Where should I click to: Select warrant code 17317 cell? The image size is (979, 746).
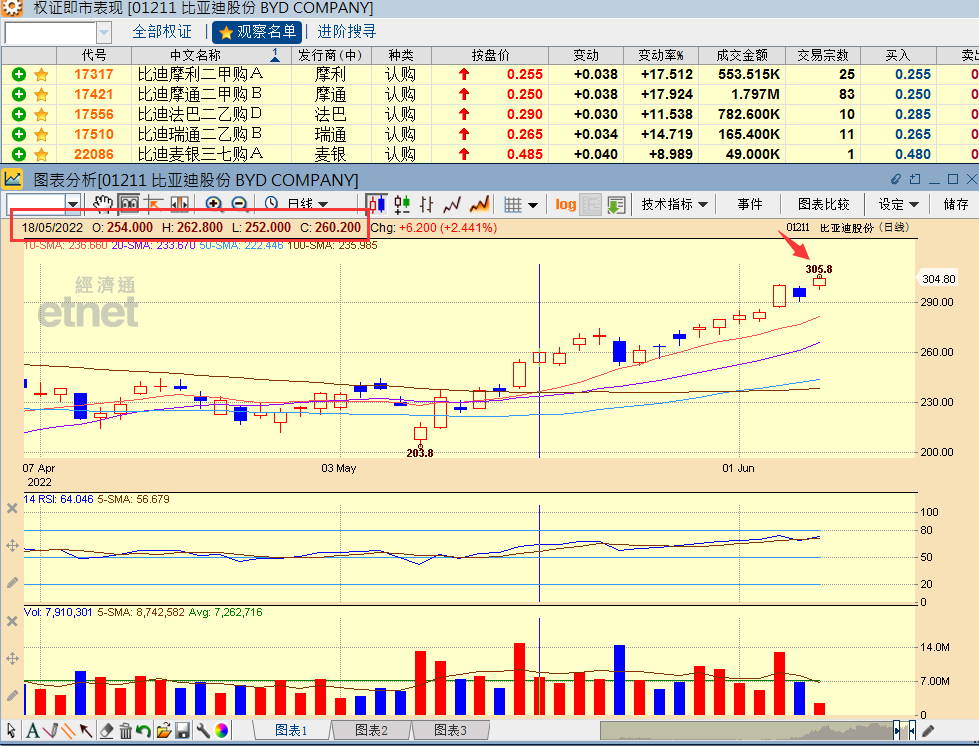[94, 74]
